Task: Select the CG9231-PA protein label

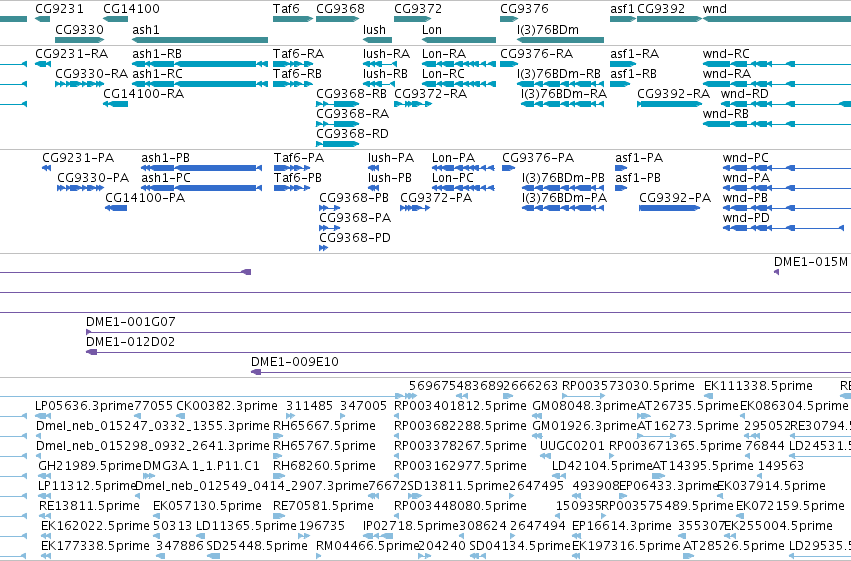Action: 78,158
